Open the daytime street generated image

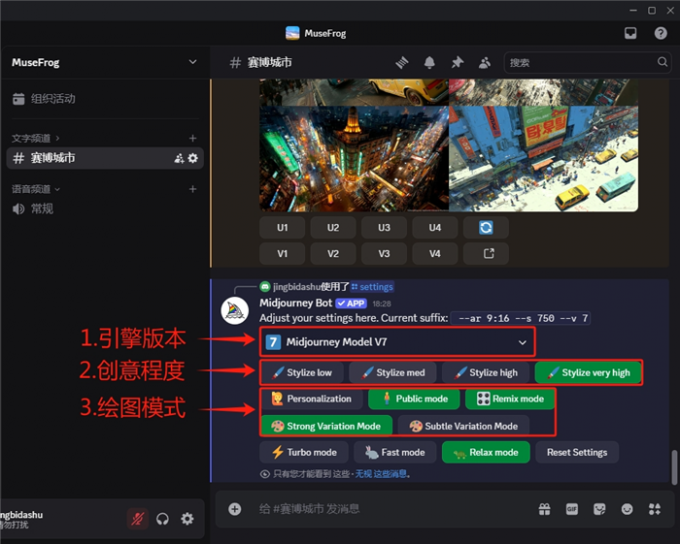pyautogui.click(x=543, y=158)
